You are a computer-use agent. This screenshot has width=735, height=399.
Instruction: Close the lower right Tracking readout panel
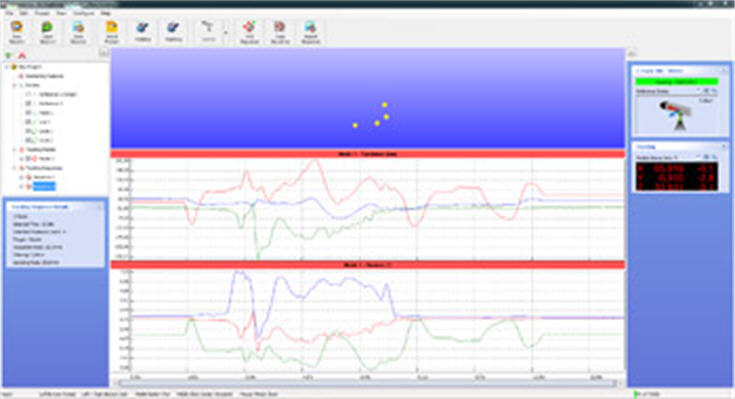click(724, 147)
